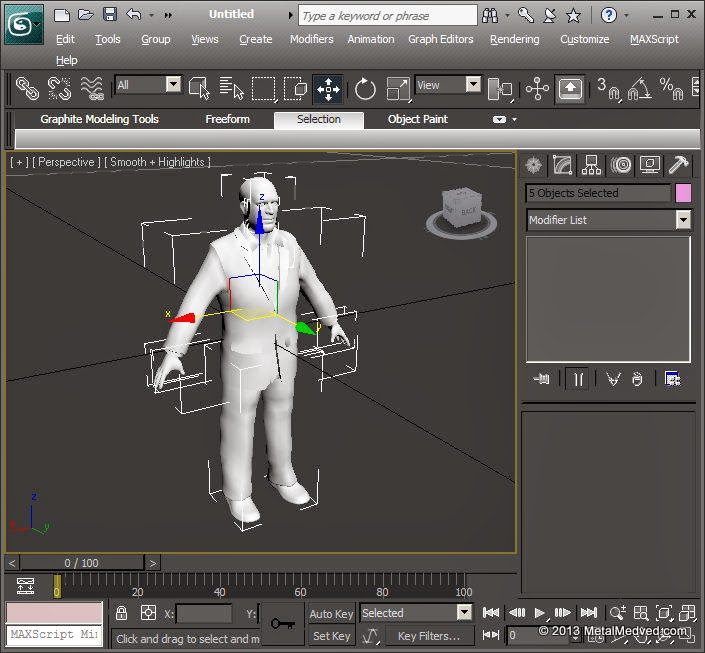Activate the Select and Rotate tool

point(365,89)
